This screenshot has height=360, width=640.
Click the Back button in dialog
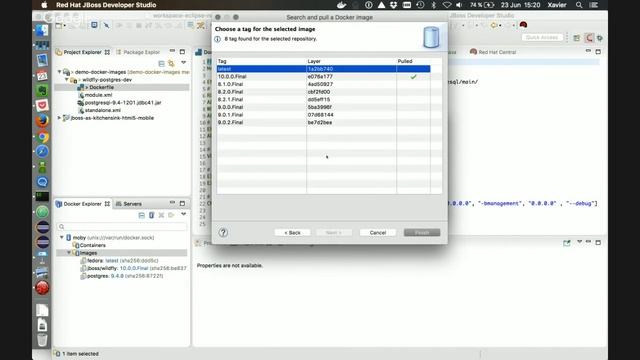click(x=292, y=233)
